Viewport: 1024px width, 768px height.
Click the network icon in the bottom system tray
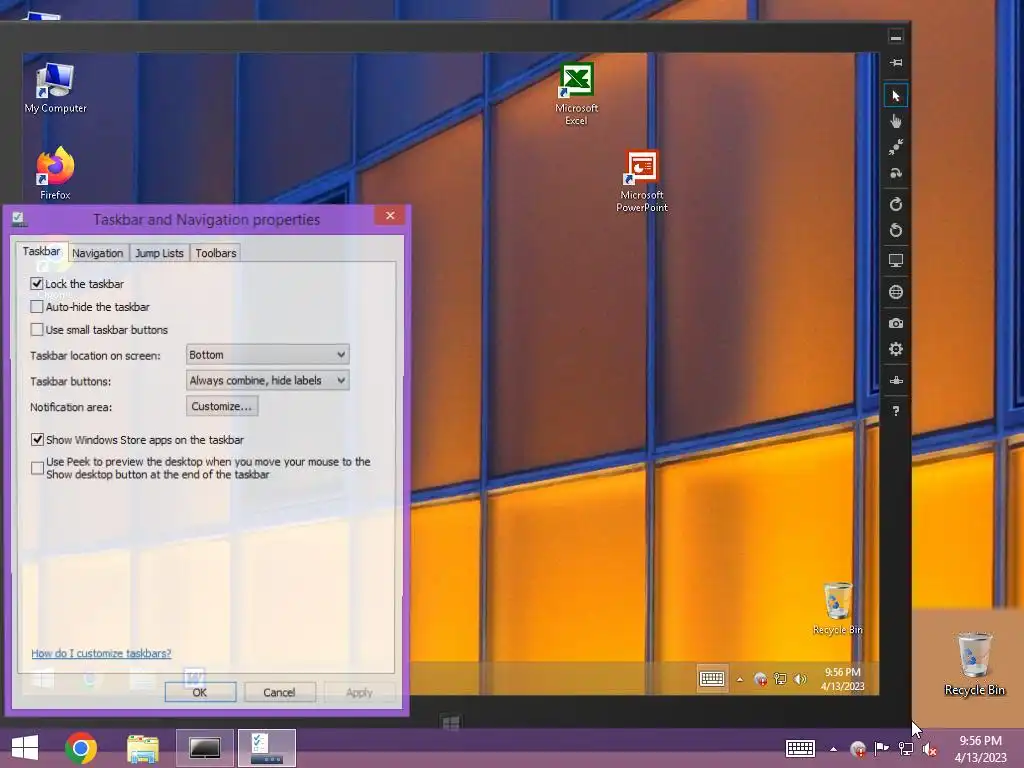906,748
